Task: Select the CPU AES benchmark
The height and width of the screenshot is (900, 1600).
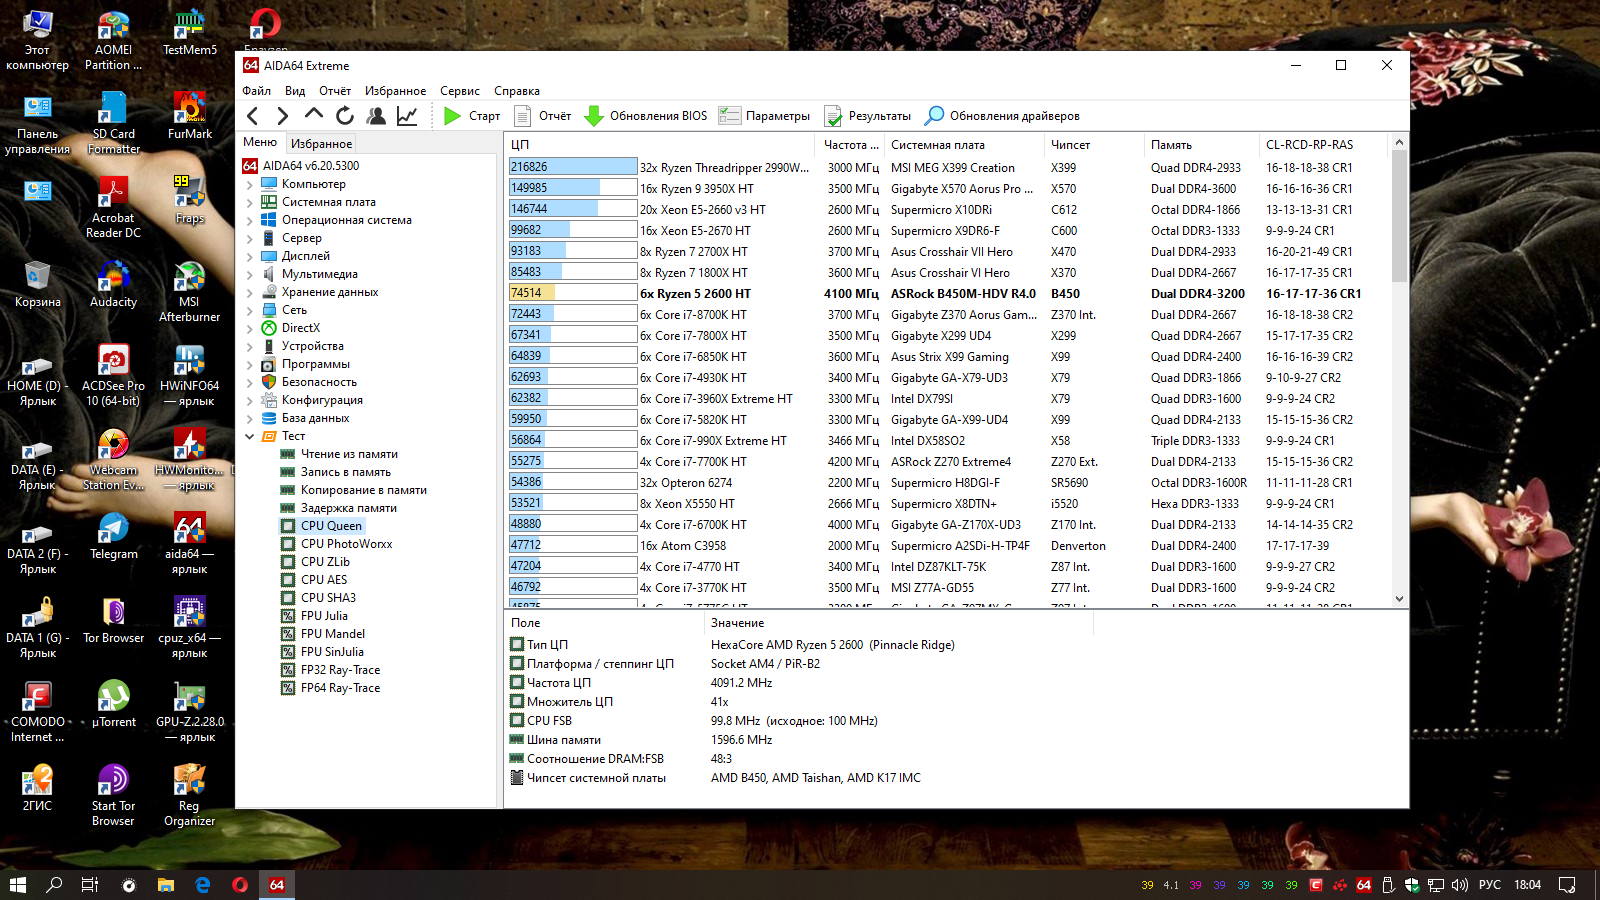Action: point(324,580)
